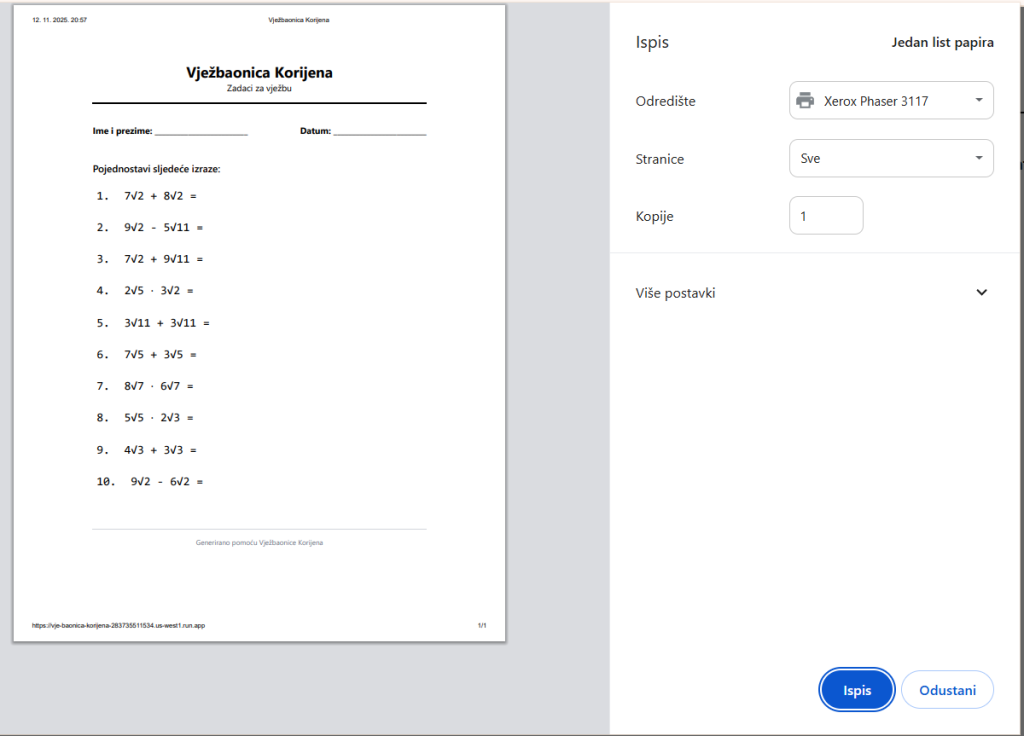The width and height of the screenshot is (1024, 736).
Task: Click the date-time stamp in preview header
Action: (60, 20)
